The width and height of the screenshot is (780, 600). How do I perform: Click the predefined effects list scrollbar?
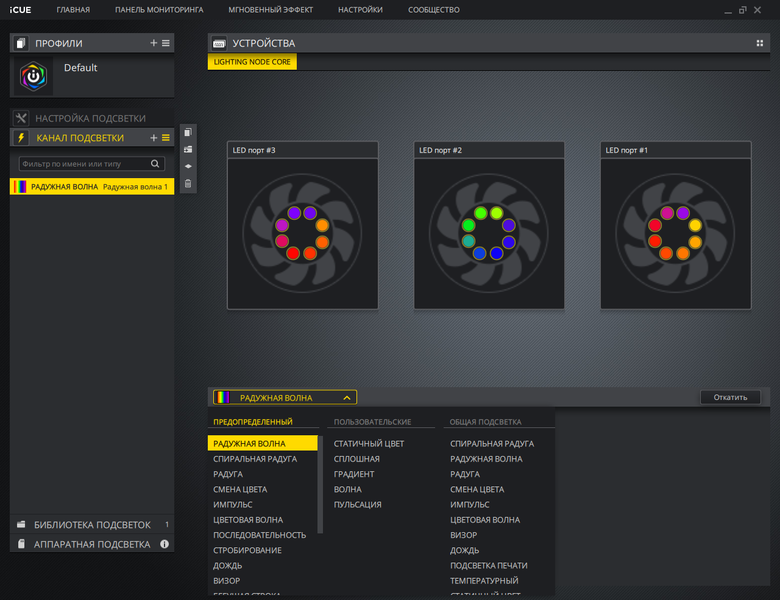click(320, 485)
